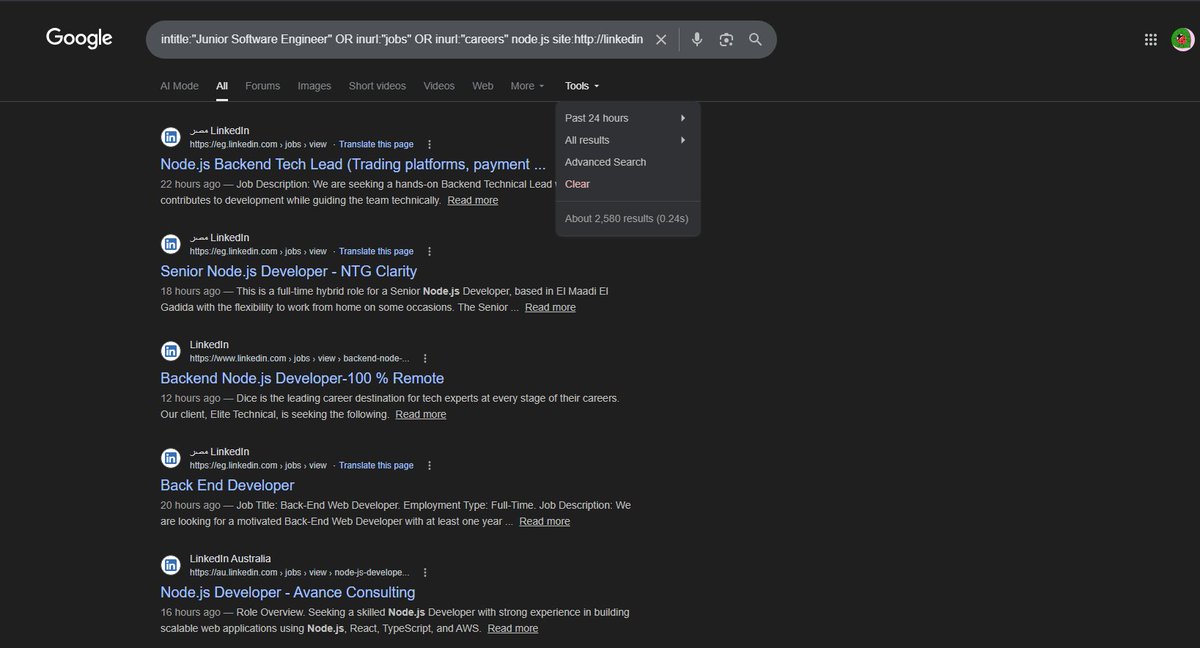The height and width of the screenshot is (648, 1200).
Task: Open Senior Node.js Developer - NTG Clarity link
Action: pos(289,271)
